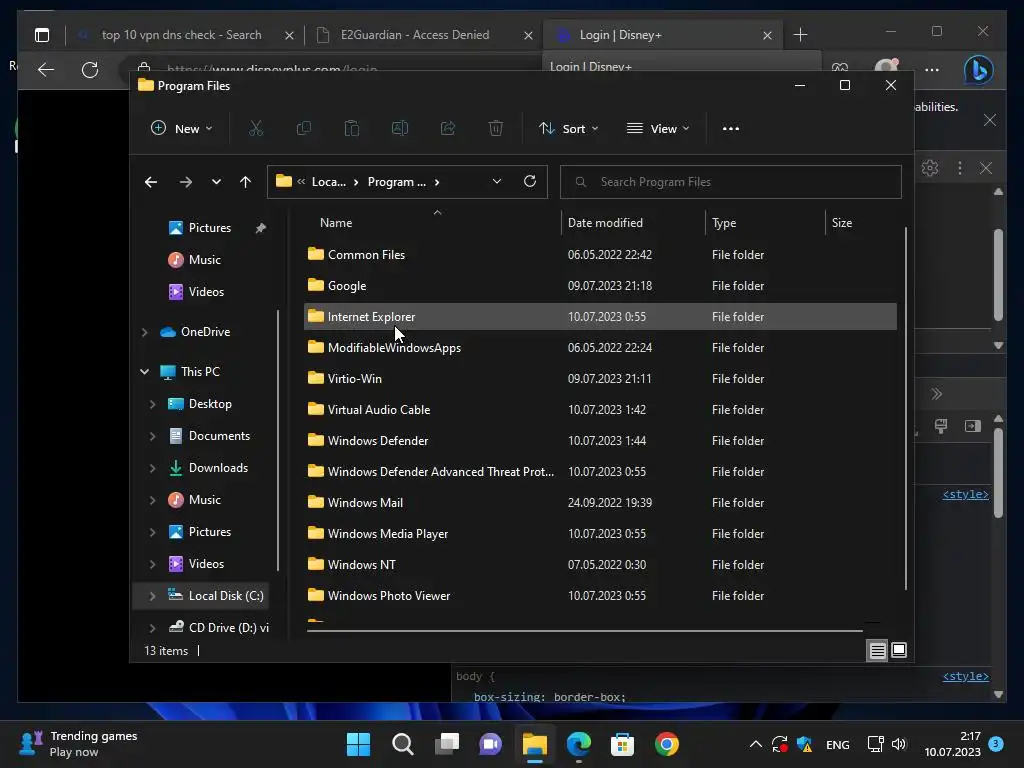Viewport: 1024px width, 768px height.
Task: Select the Common Files folder
Action: coord(600,255)
